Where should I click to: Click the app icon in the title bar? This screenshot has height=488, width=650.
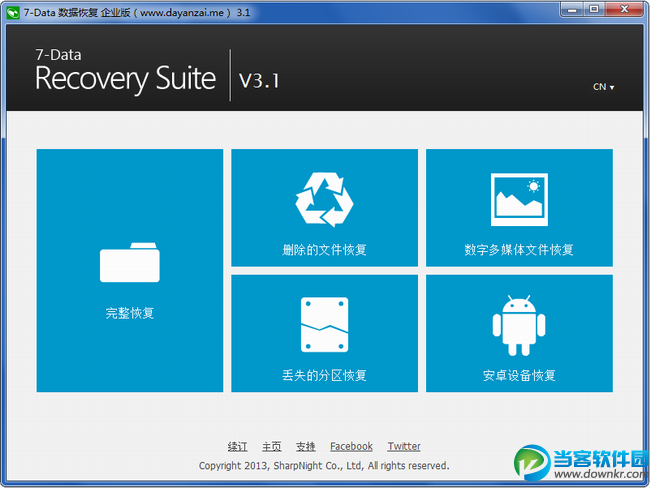click(13, 13)
